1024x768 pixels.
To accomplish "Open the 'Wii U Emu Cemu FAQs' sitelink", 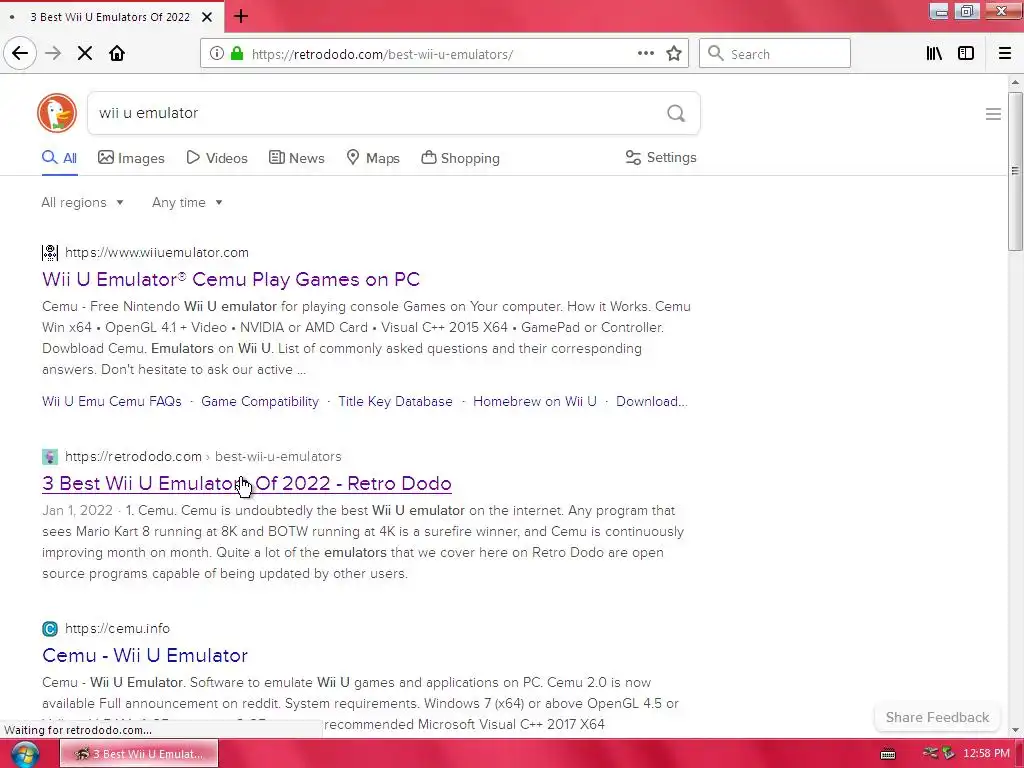I will click(112, 401).
